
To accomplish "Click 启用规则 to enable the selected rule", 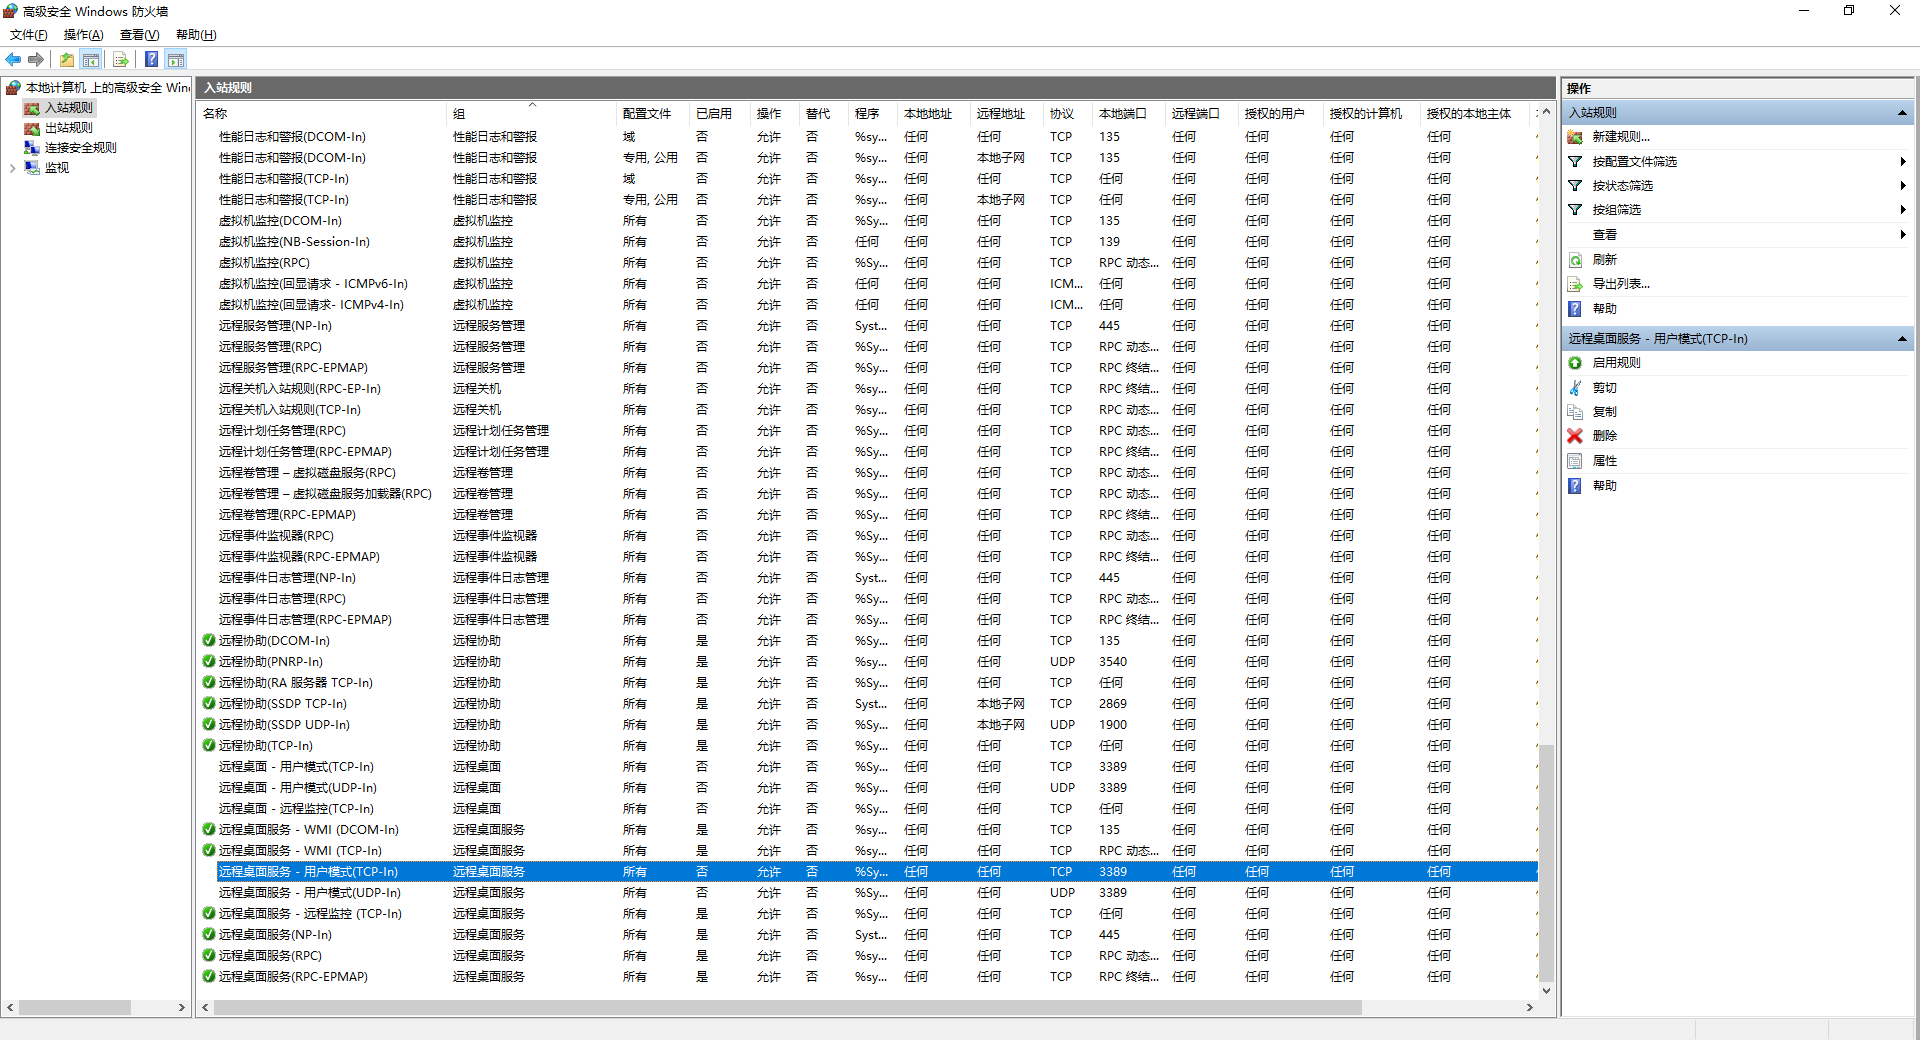I will coord(1612,362).
